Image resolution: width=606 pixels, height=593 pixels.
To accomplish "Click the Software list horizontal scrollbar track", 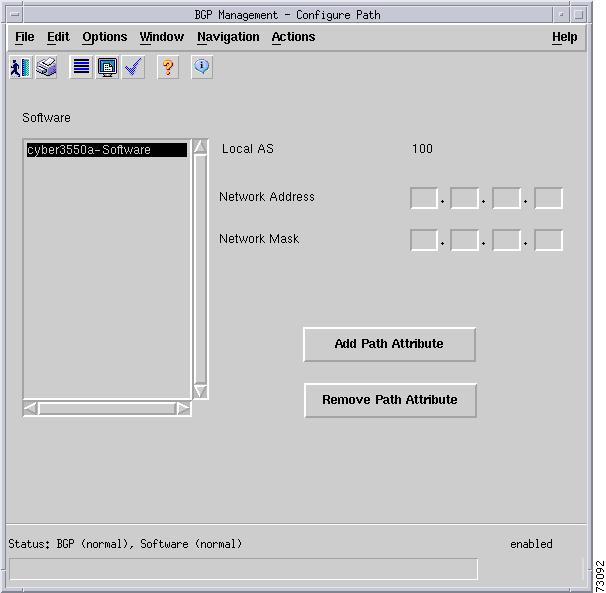I will click(107, 408).
